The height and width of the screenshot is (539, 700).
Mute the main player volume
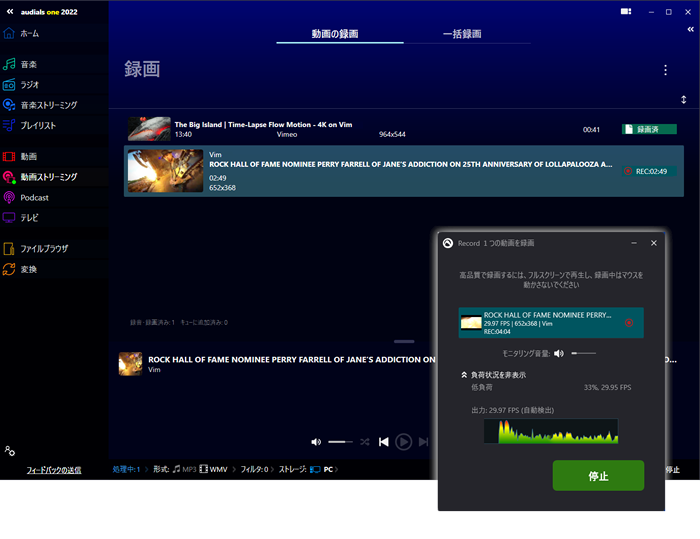pyautogui.click(x=316, y=442)
